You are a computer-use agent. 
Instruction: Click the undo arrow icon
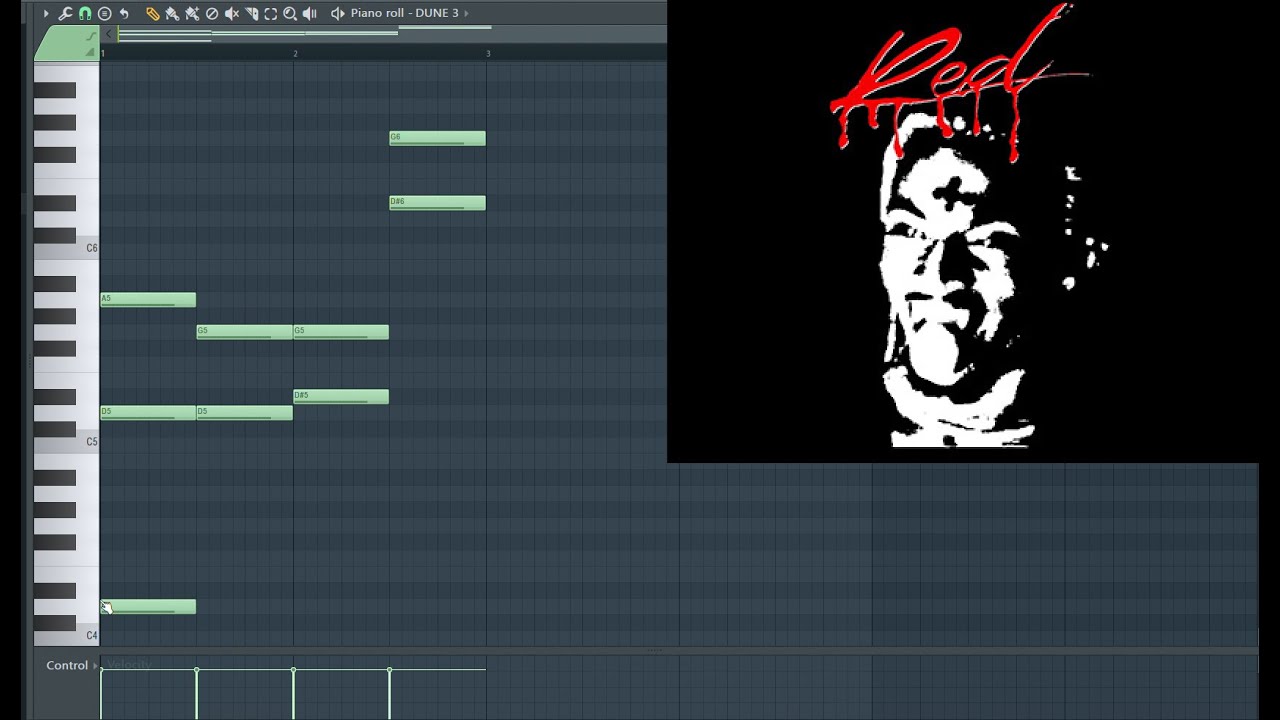click(124, 13)
